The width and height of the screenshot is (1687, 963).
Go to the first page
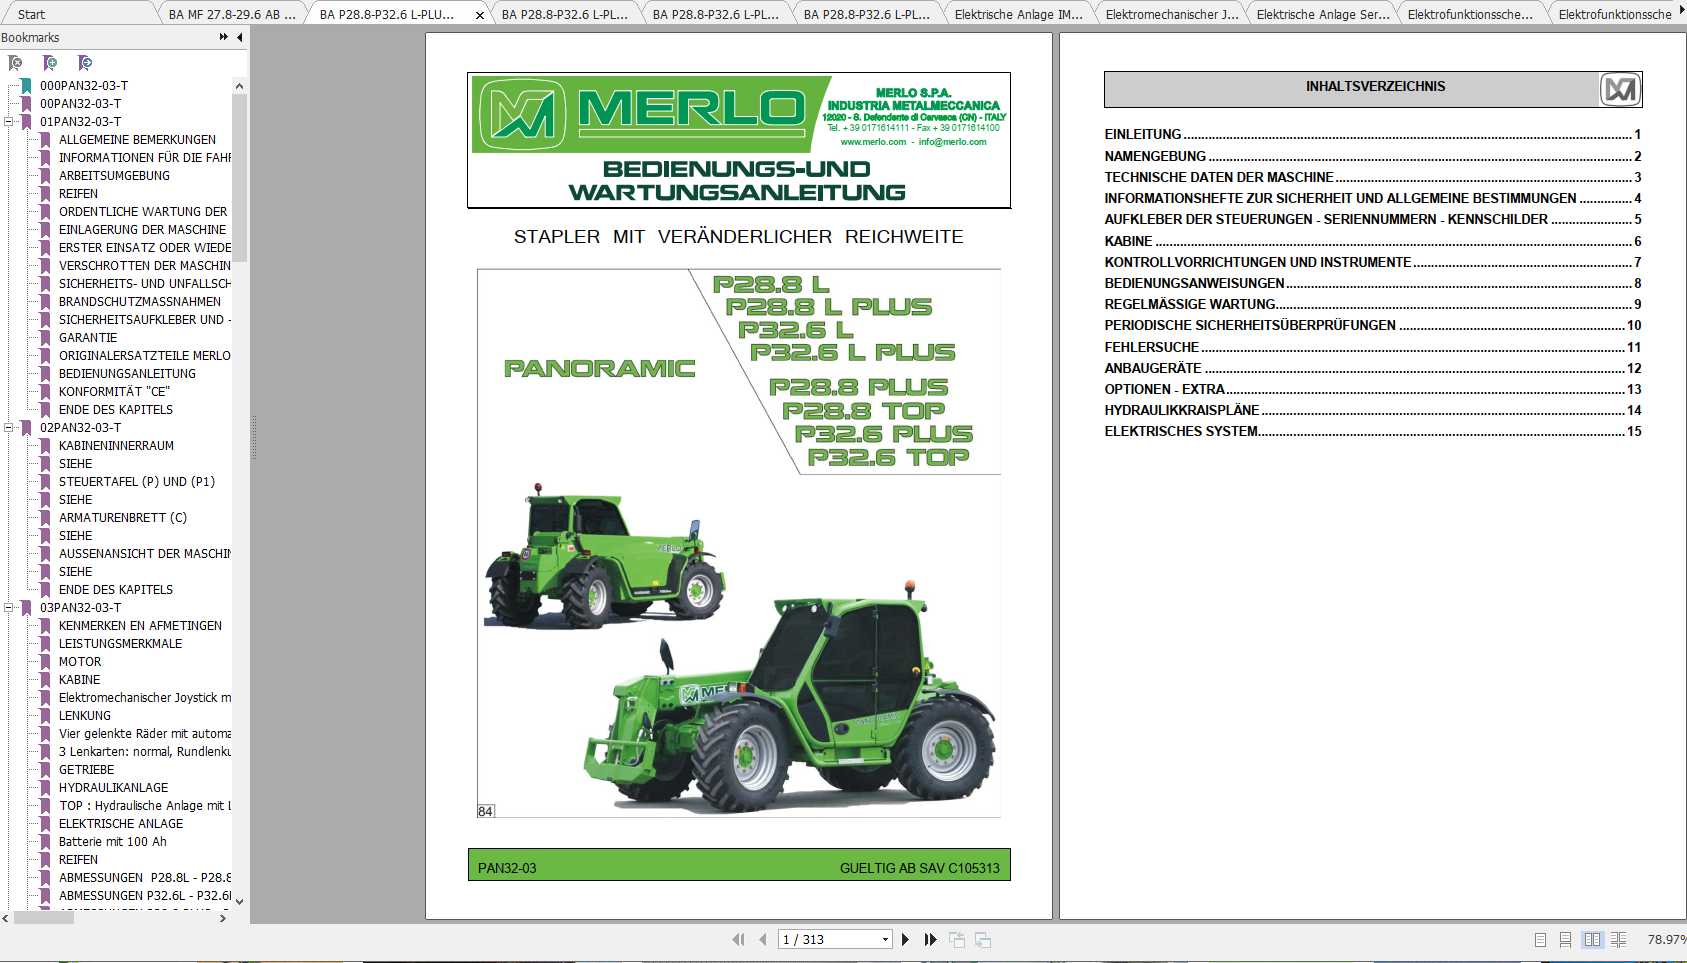(738, 939)
